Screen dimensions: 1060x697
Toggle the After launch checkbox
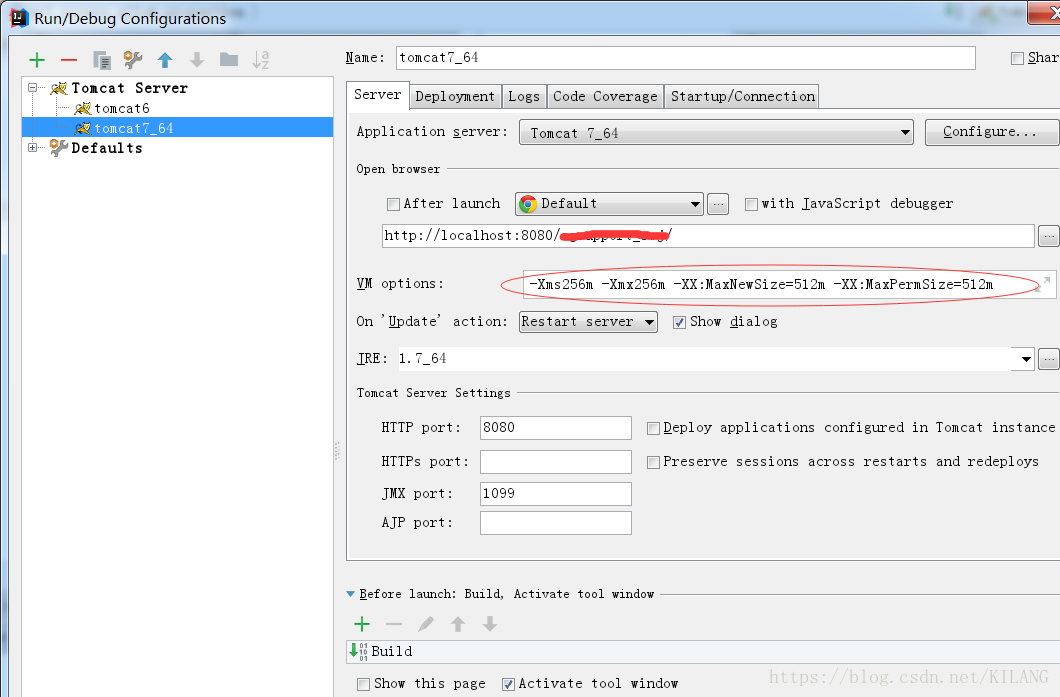393,204
